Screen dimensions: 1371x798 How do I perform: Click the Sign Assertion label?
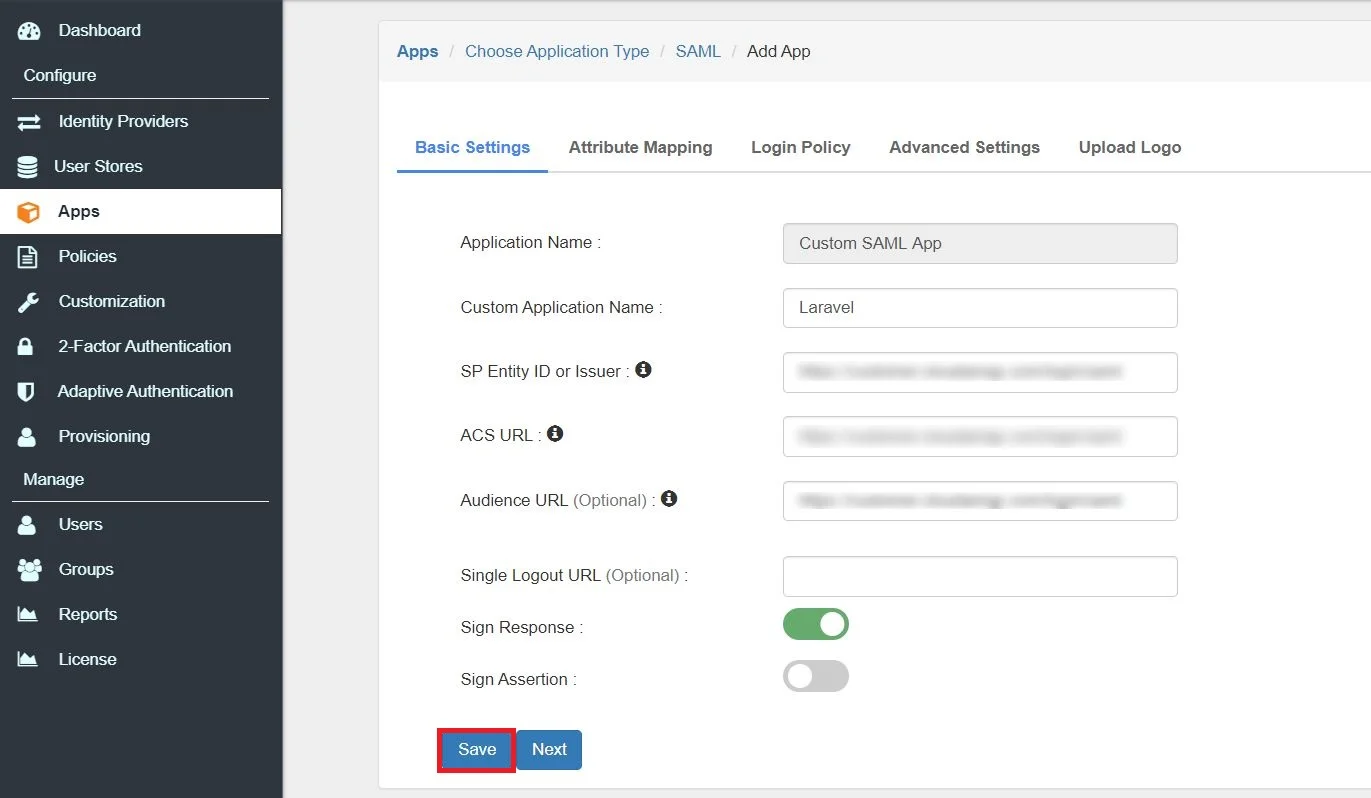pyautogui.click(x=518, y=679)
